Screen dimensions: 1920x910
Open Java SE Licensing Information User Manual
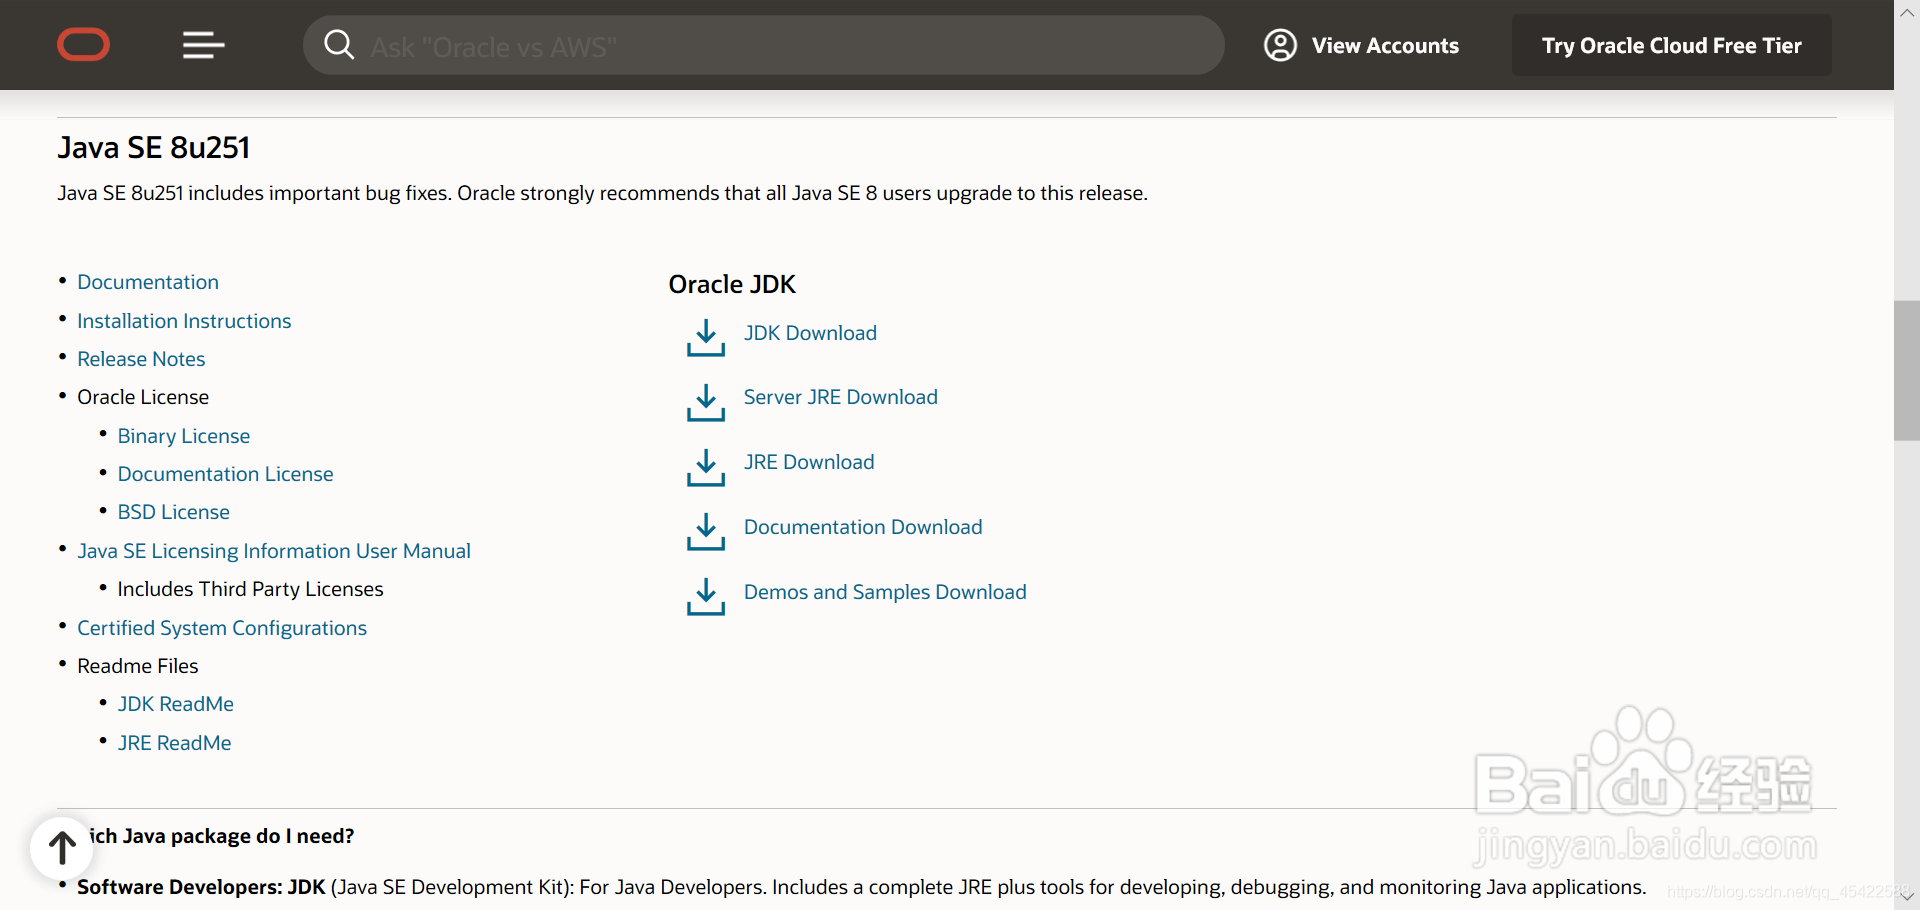[274, 551]
